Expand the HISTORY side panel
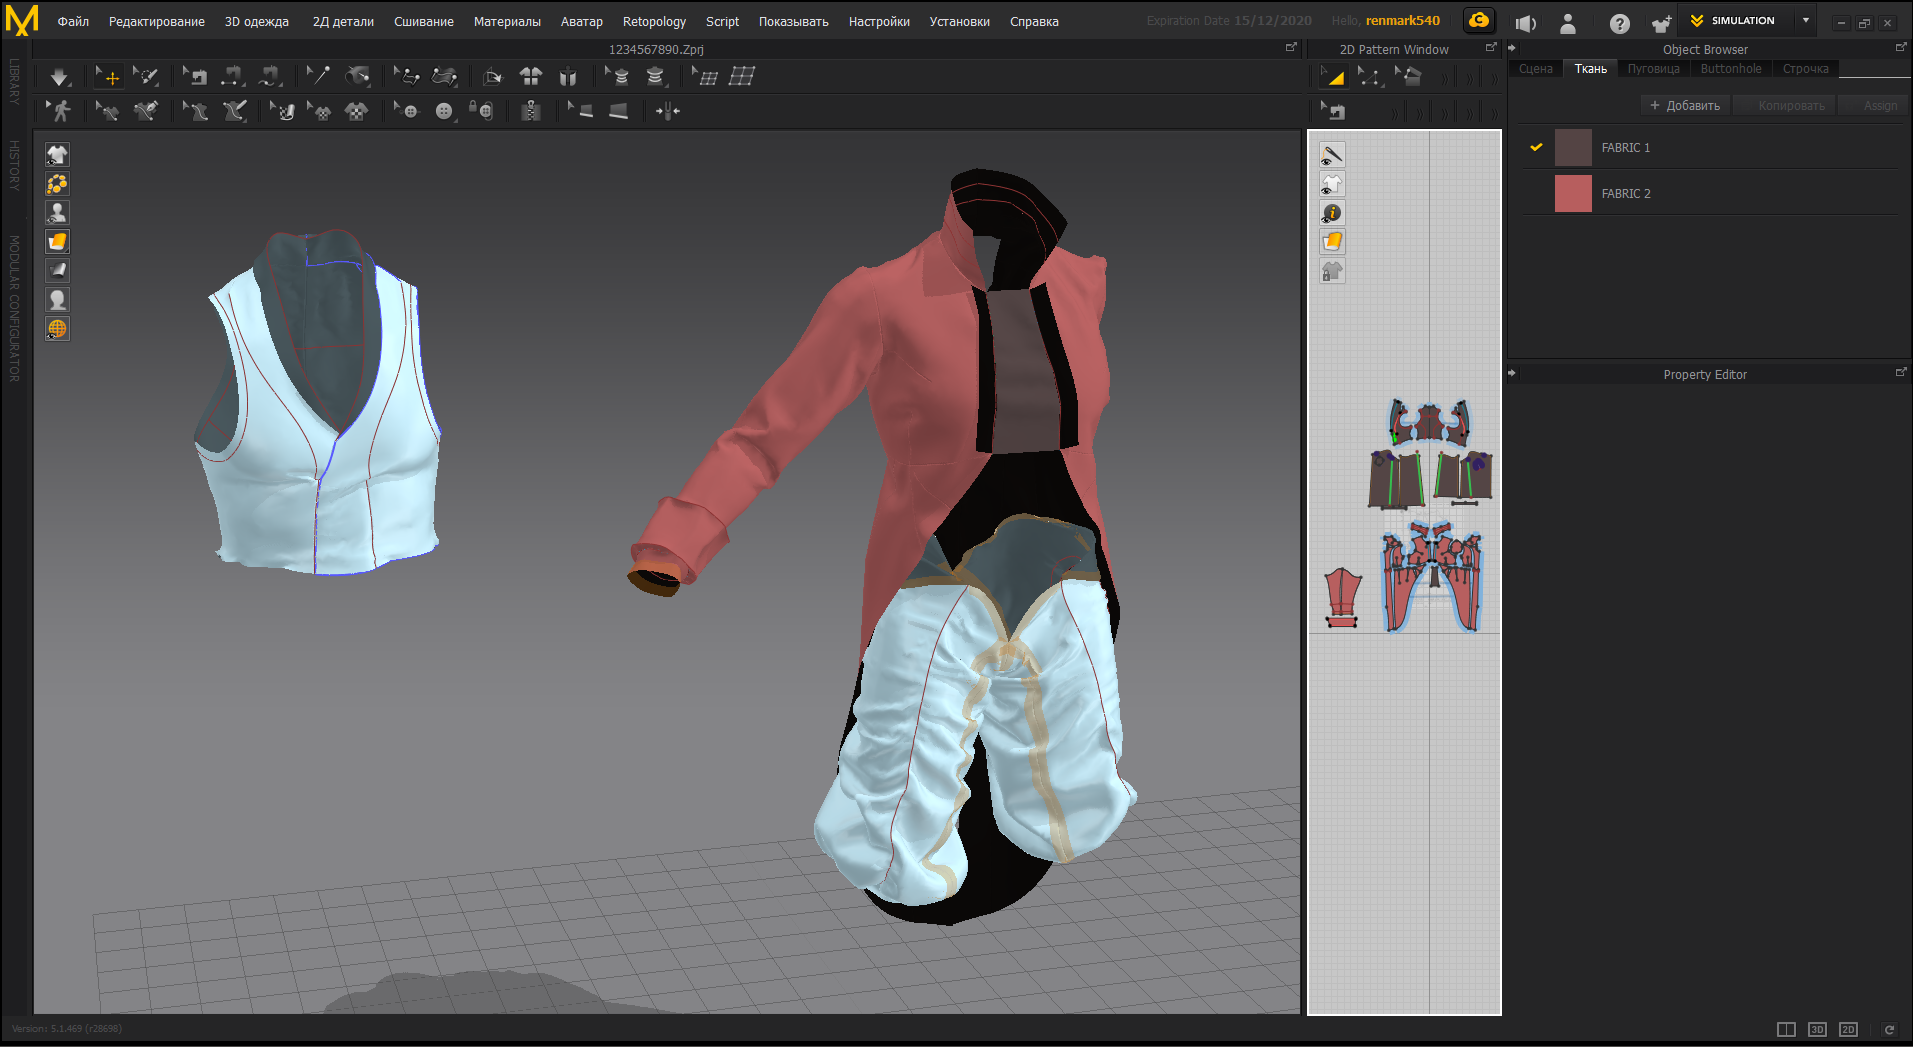 (x=14, y=165)
